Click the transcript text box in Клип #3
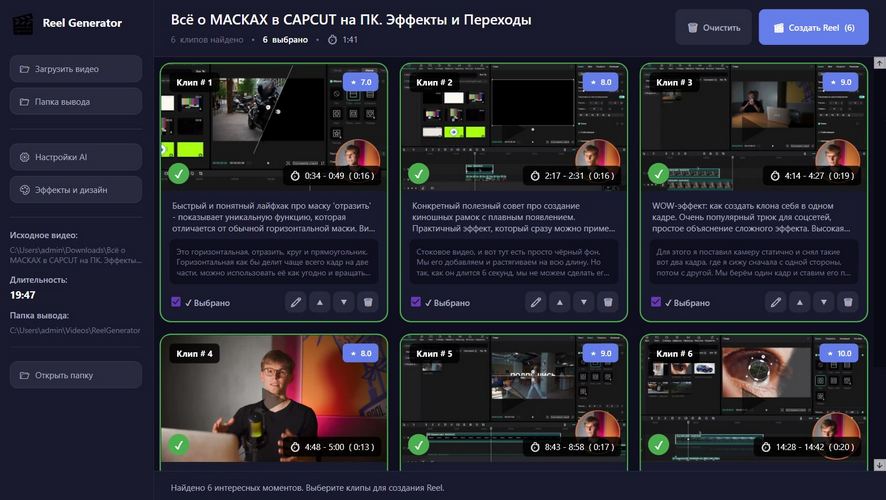 pyautogui.click(x=754, y=262)
